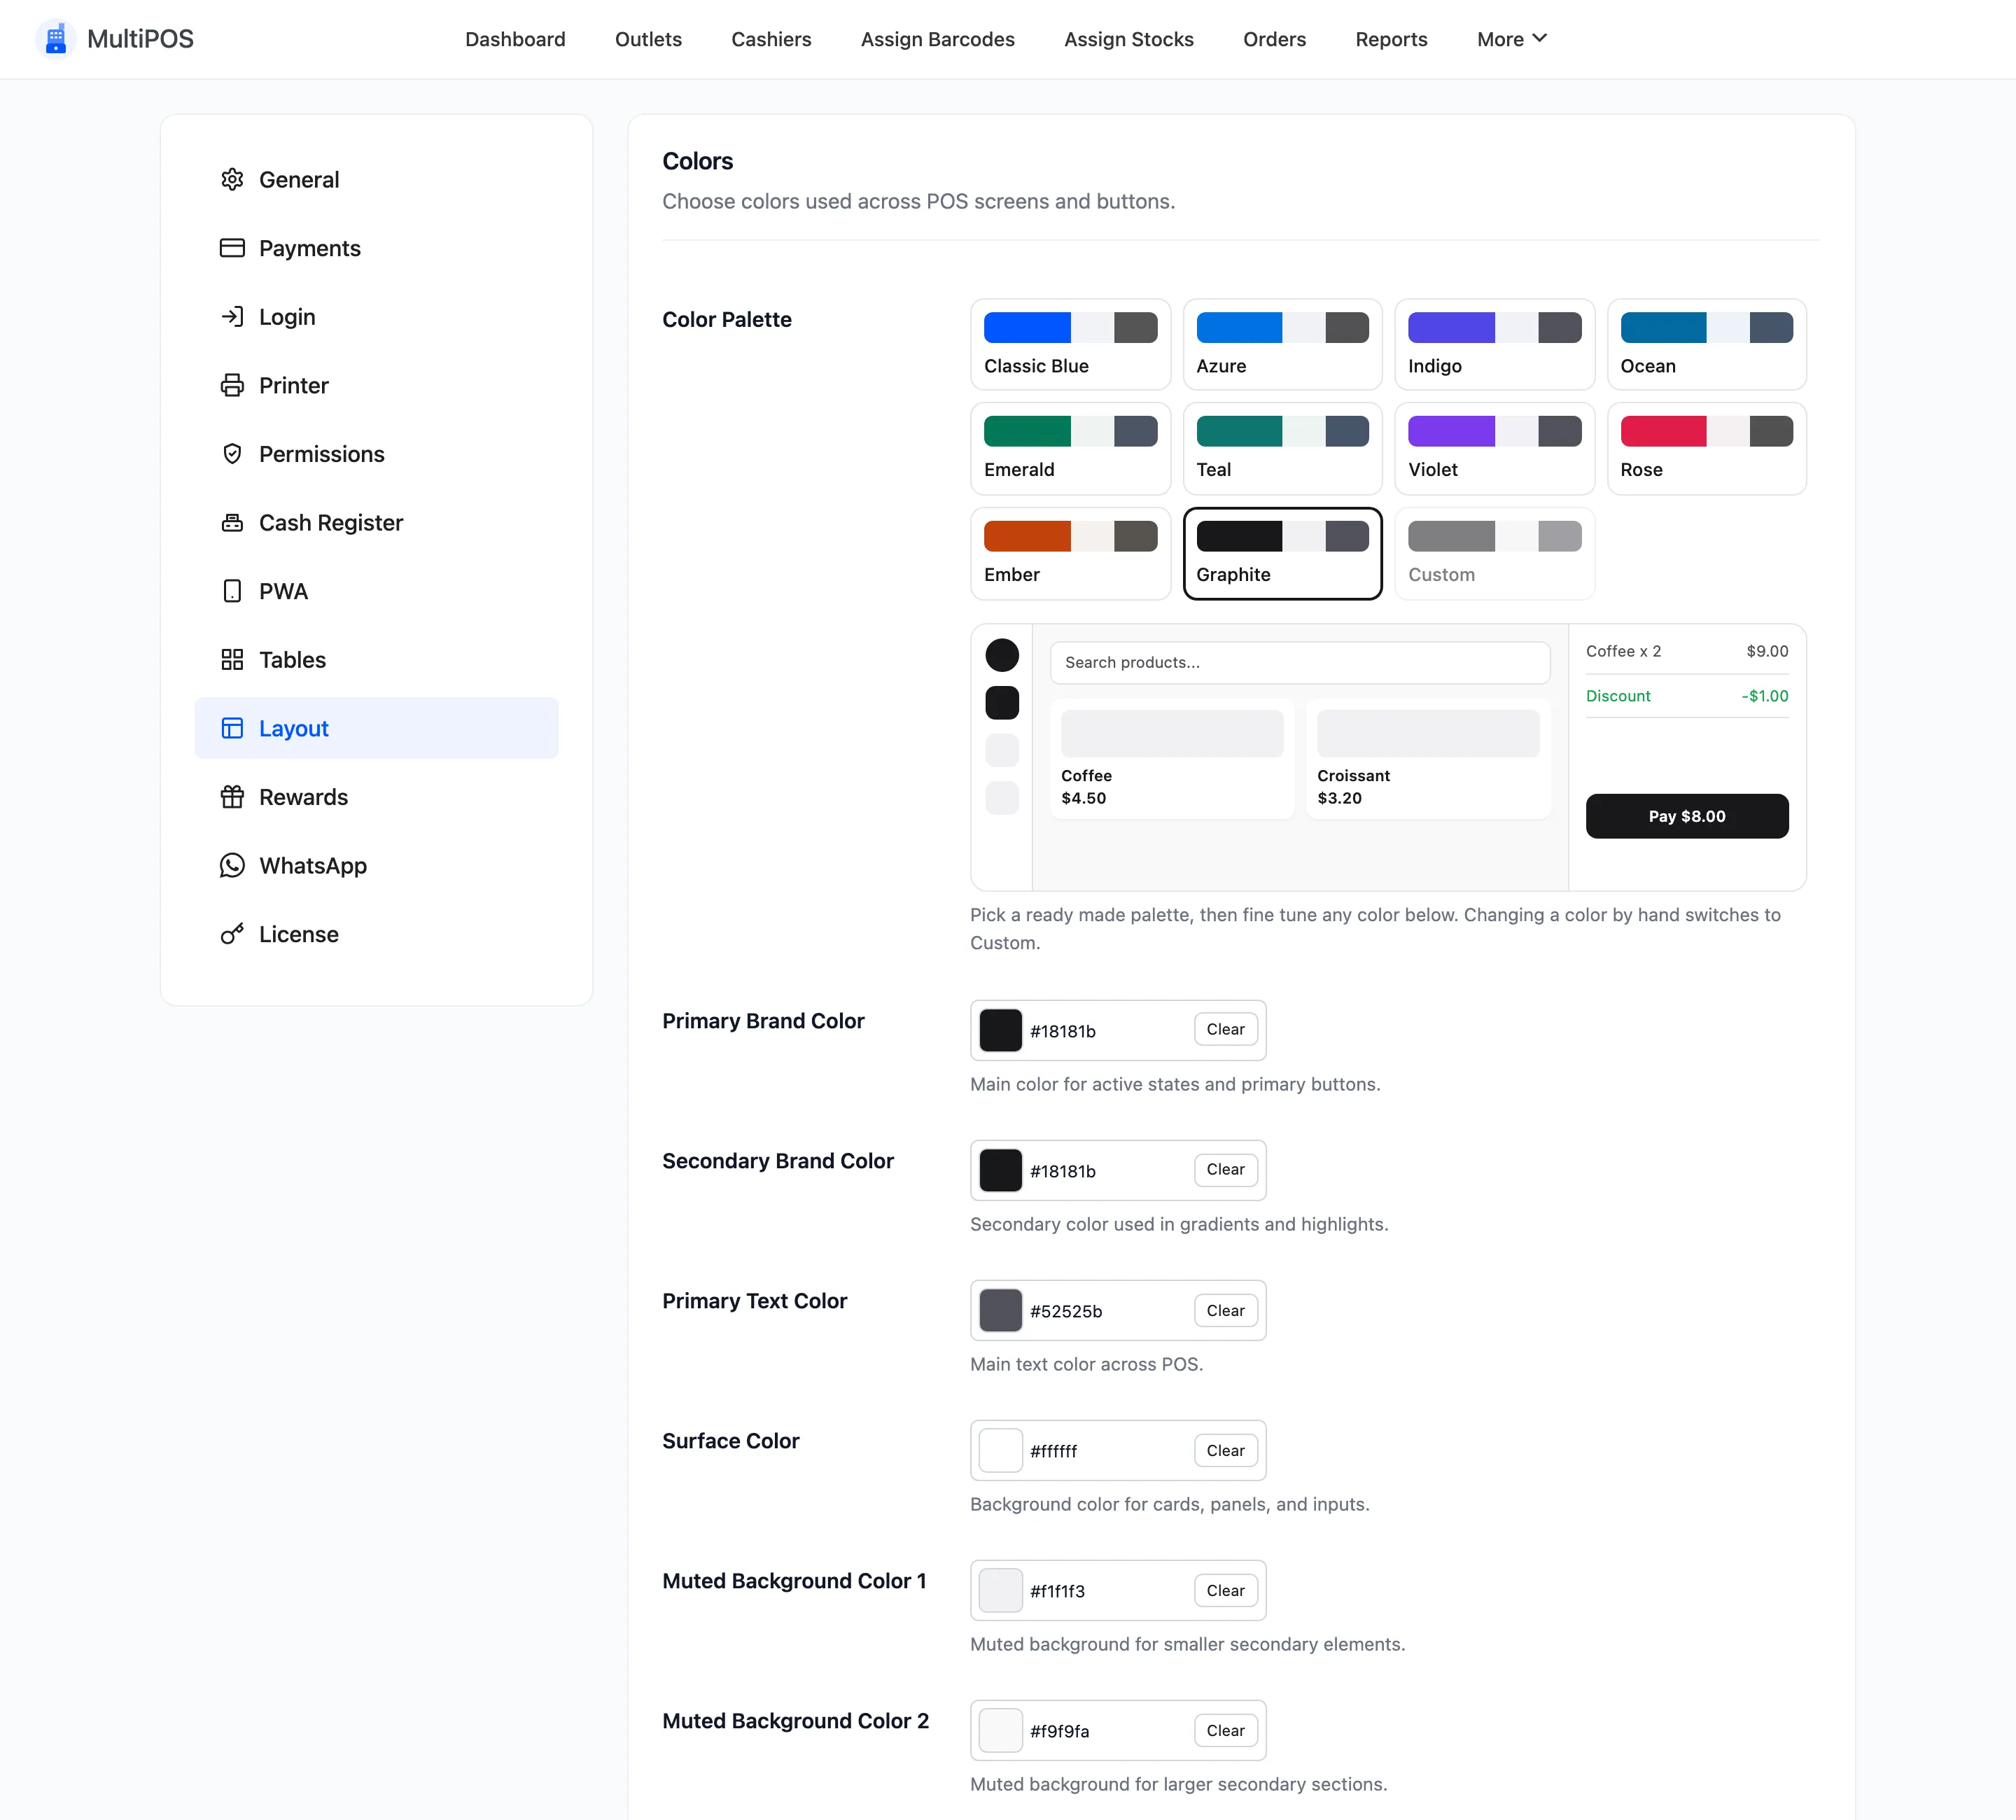The height and width of the screenshot is (1820, 2016).
Task: Clear the Secondary Brand Color
Action: 1225,1169
